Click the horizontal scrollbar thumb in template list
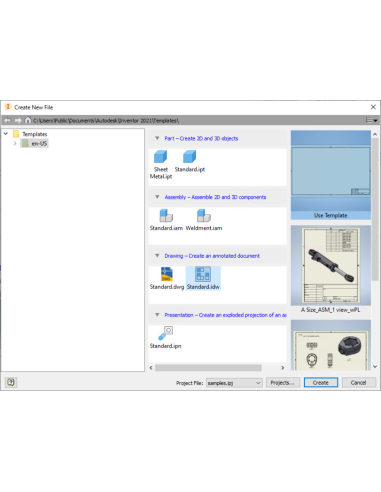Screen dimensions: 381x492 tap(208, 368)
